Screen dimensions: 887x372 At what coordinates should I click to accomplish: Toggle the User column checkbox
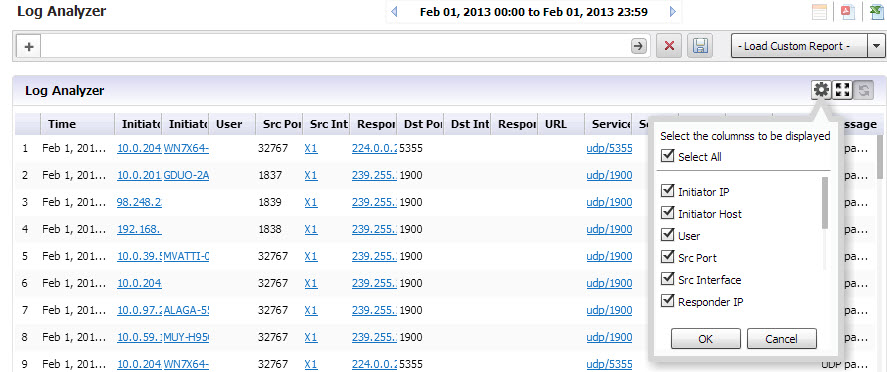668,235
